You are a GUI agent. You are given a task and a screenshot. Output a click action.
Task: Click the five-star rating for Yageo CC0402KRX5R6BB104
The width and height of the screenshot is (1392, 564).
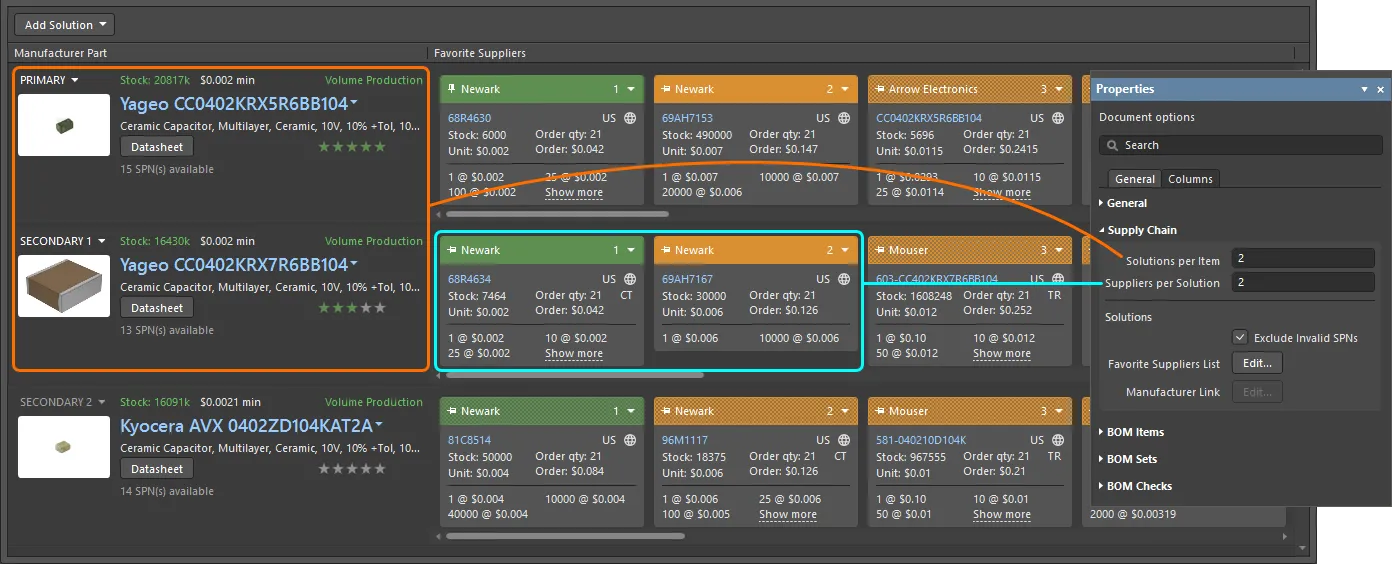pyautogui.click(x=352, y=147)
